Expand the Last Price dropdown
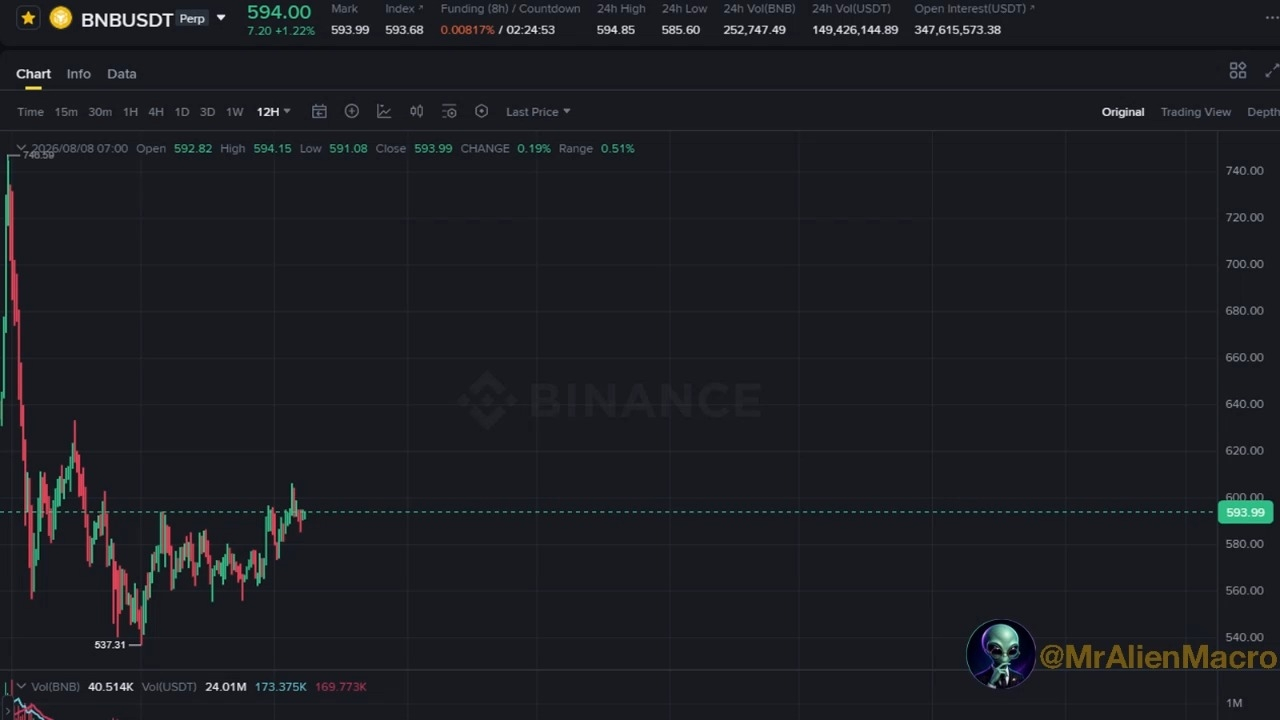 click(538, 112)
